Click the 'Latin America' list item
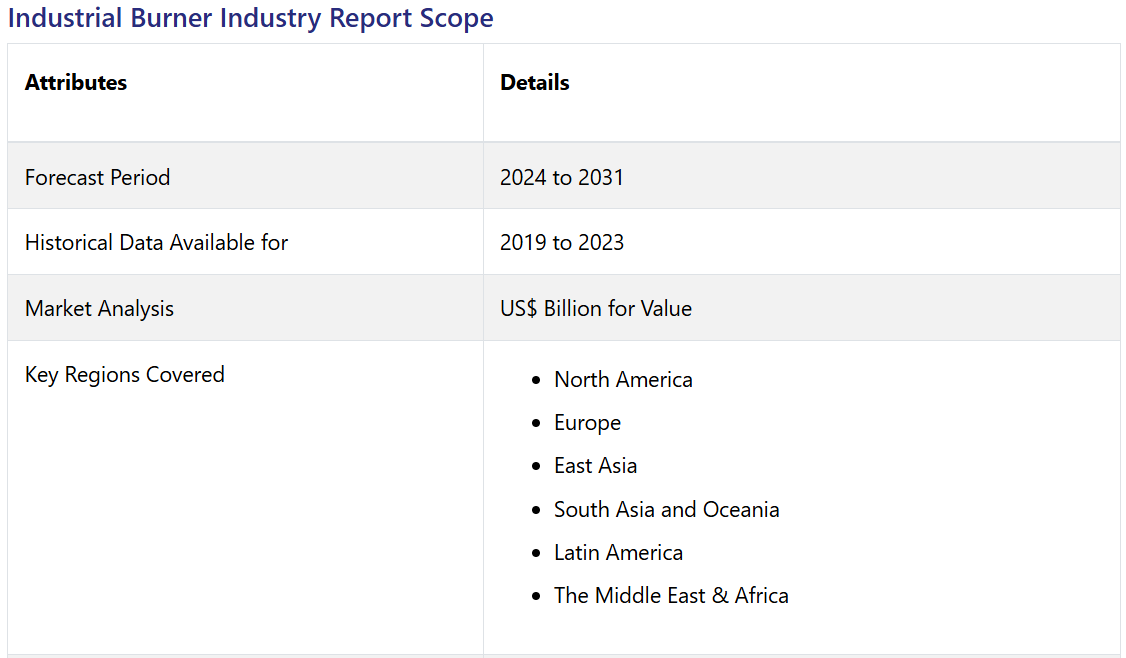Screen dimensions: 1126x658 point(618,552)
